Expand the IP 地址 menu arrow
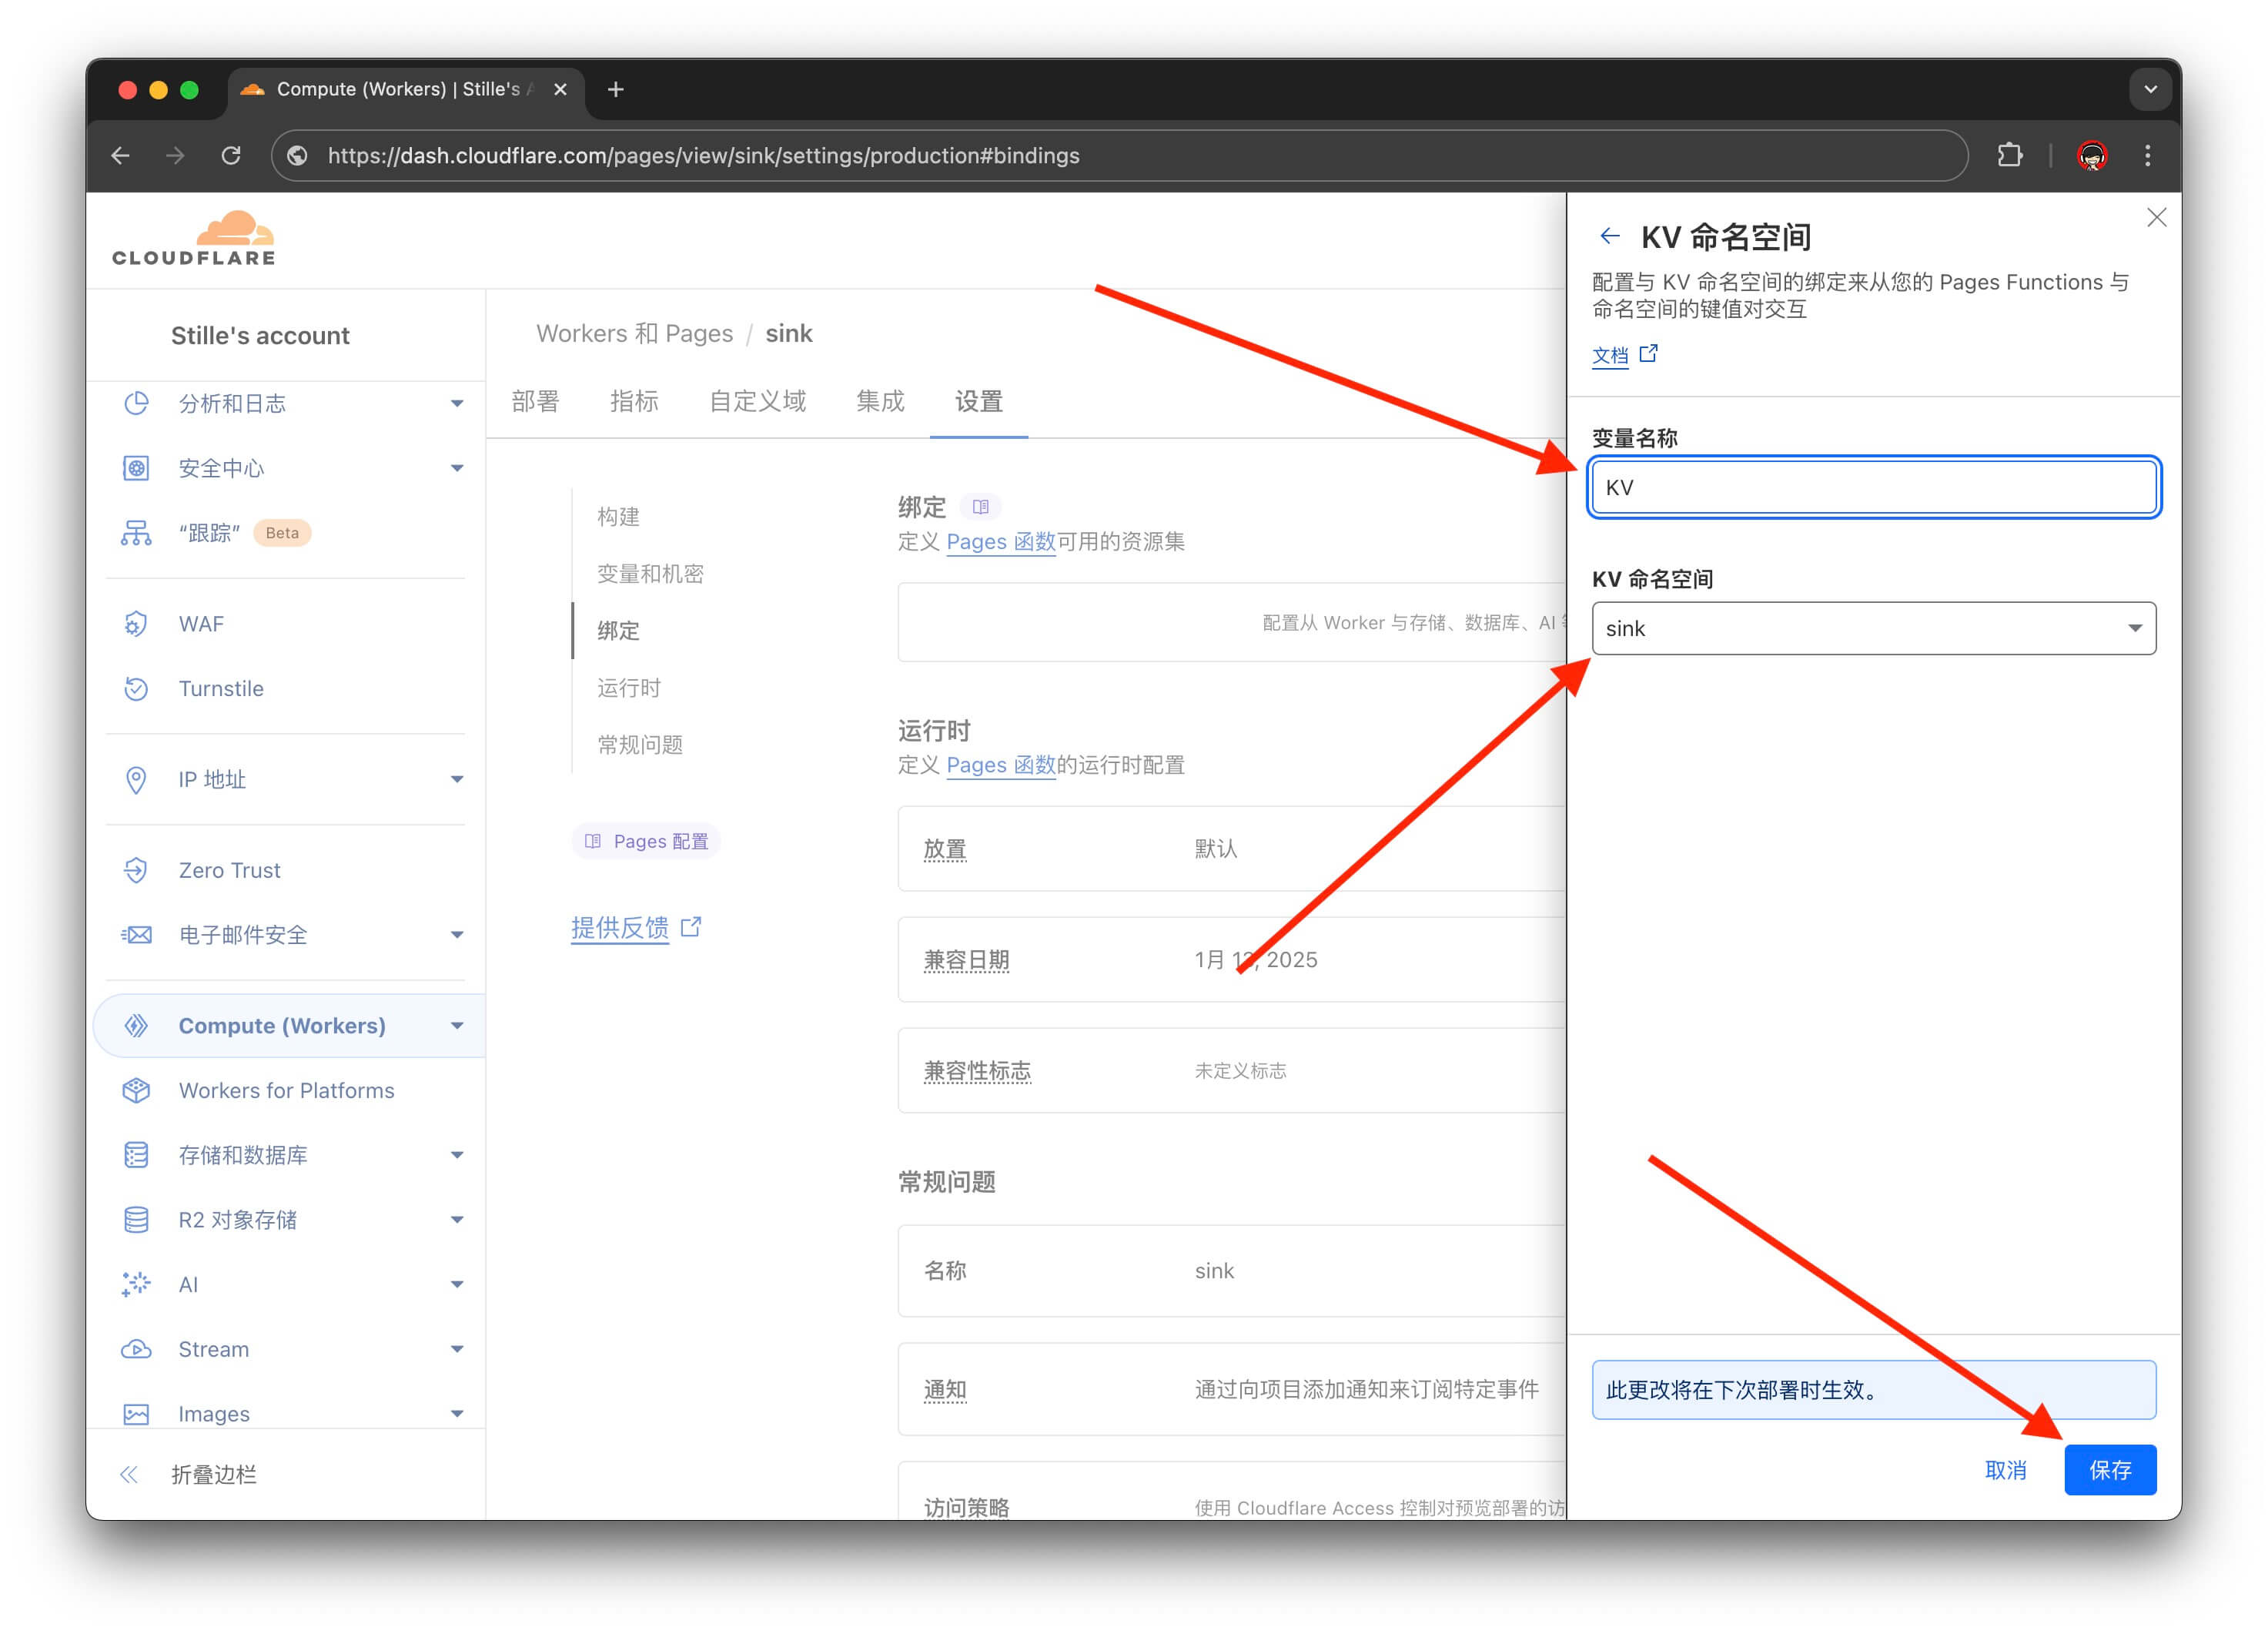 click(457, 780)
